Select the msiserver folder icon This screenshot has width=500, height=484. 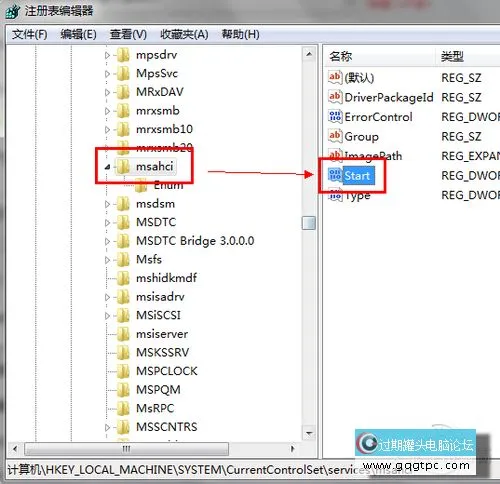tap(123, 334)
